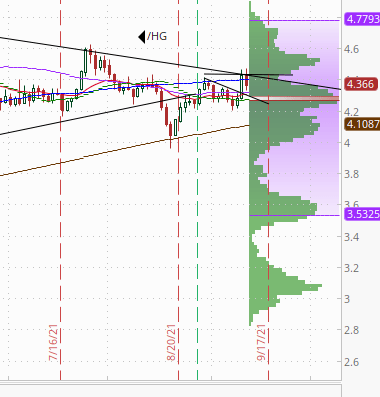Click the horizontal scrollbar below the chart
The image size is (380, 397).
tap(171, 391)
